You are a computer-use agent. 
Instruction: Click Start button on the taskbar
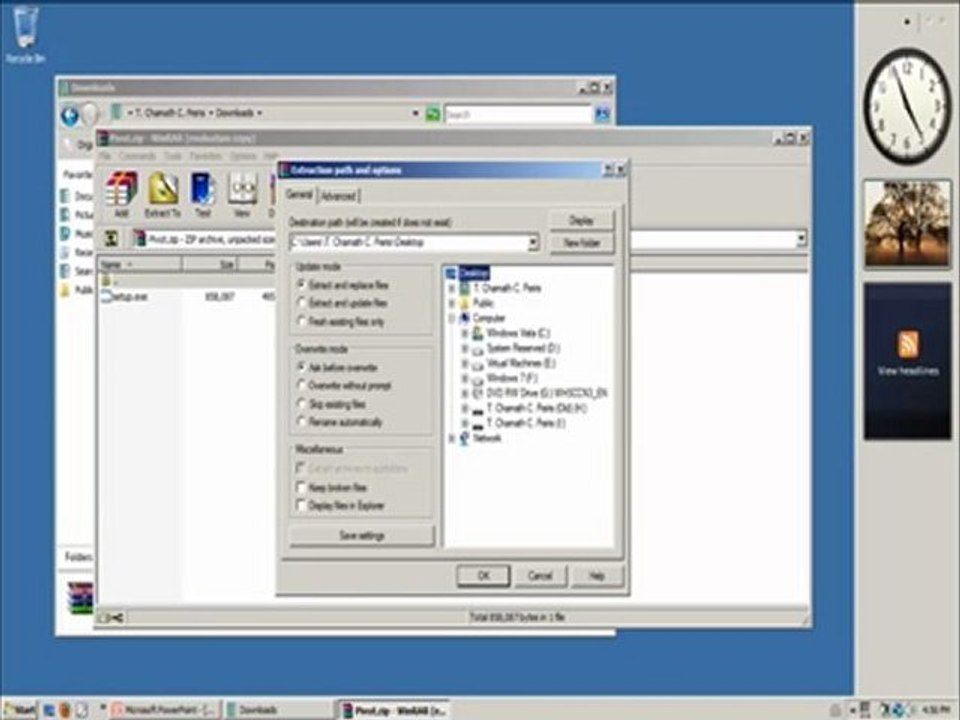[20, 710]
